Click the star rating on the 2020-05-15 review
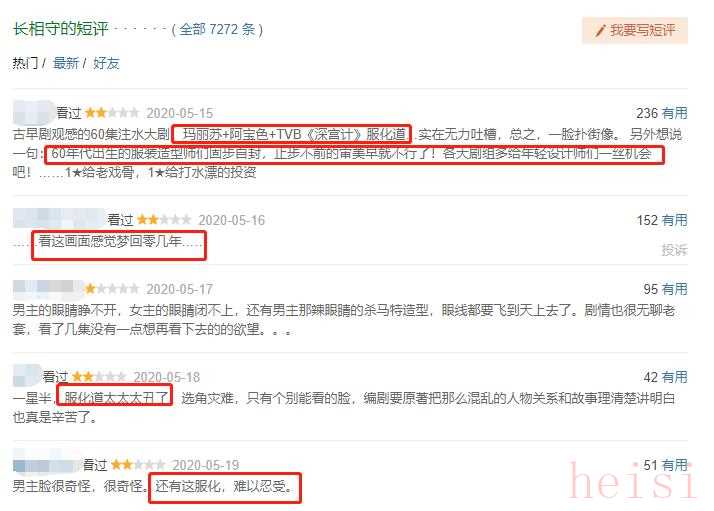The width and height of the screenshot is (714, 511). [112, 112]
